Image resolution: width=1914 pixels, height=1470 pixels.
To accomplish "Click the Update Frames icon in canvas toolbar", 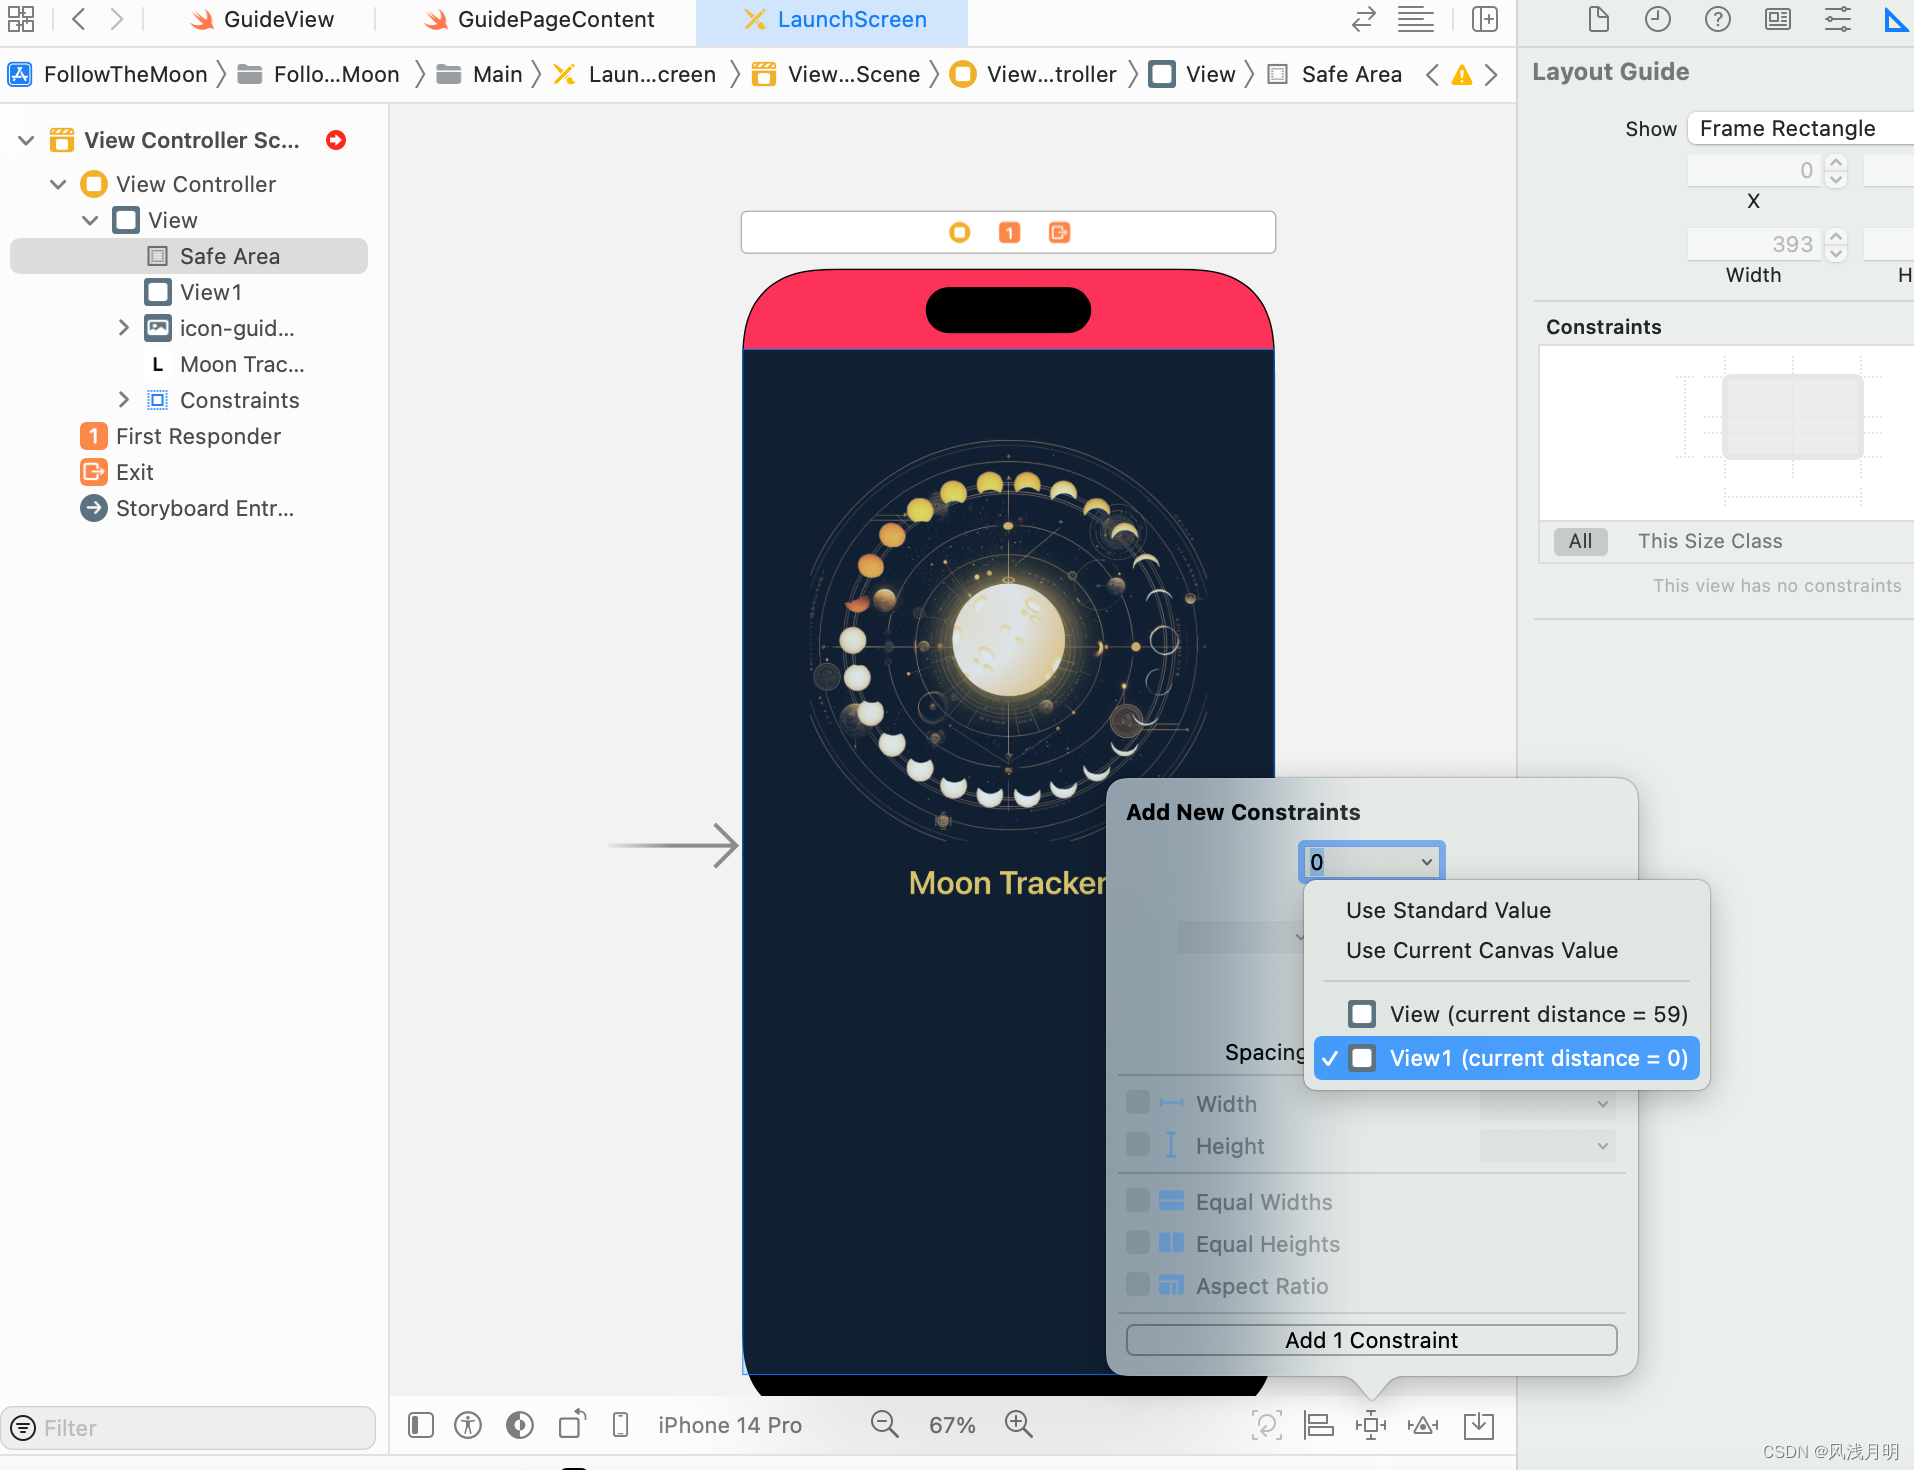I will [x=1266, y=1424].
